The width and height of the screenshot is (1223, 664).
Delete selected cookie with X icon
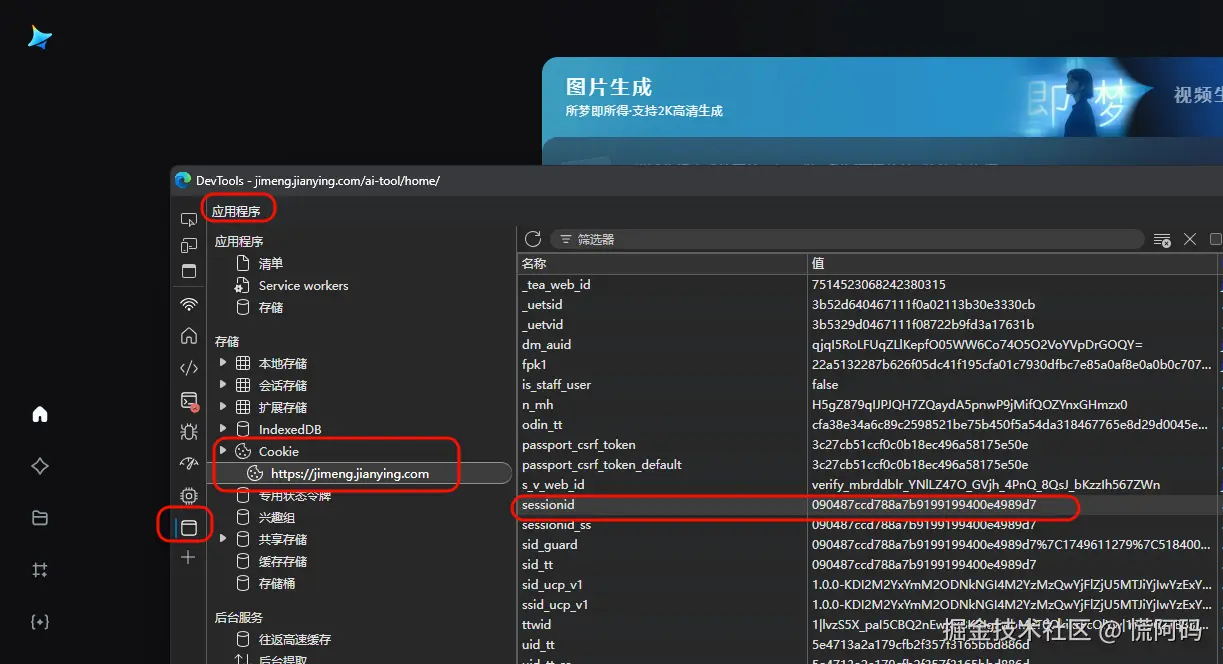[1190, 240]
